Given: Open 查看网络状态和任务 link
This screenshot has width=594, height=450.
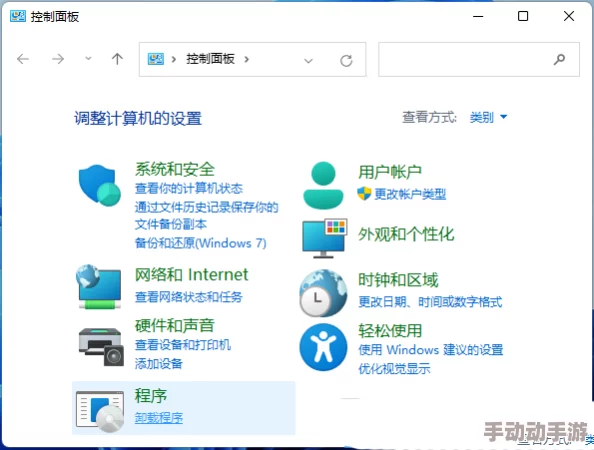Looking at the screenshot, I should (x=189, y=297).
